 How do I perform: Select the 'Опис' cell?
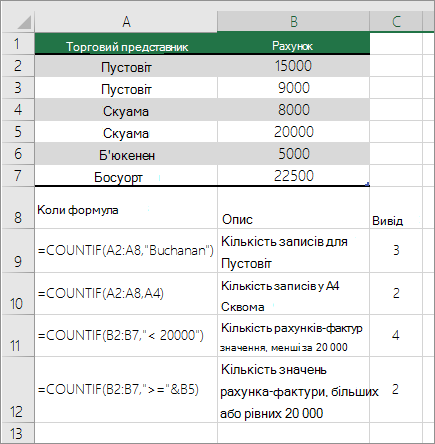tap(293, 207)
